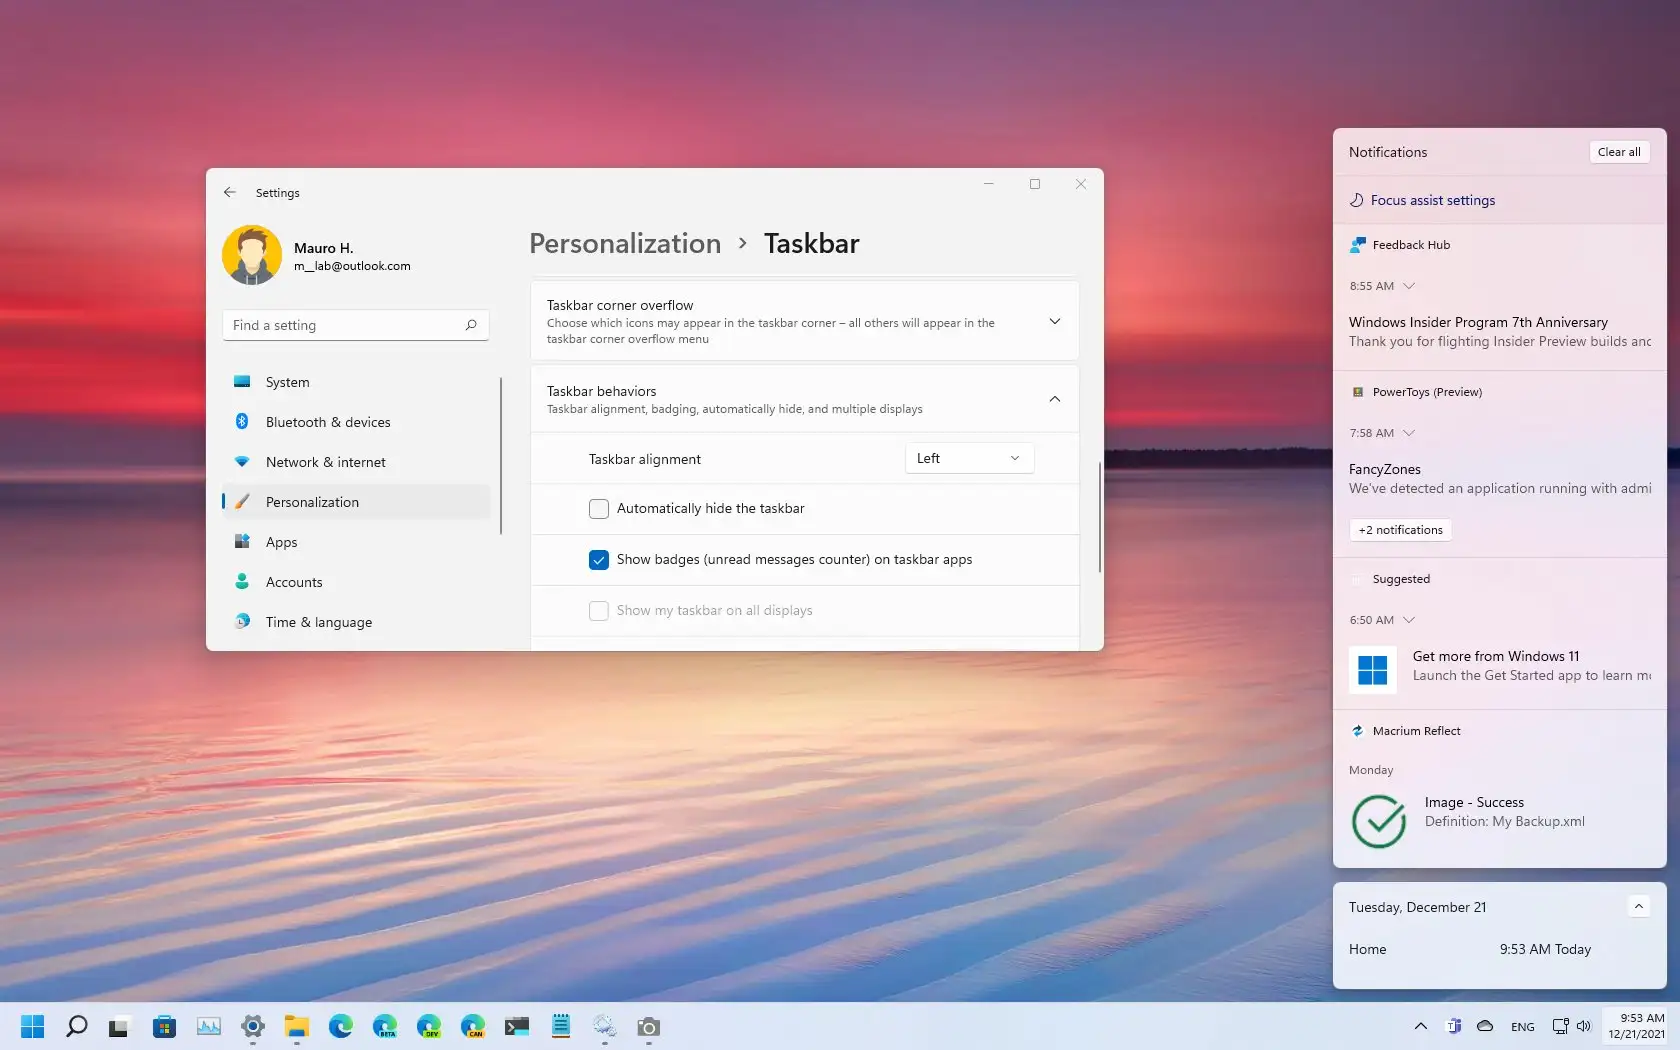Click the search magnifier in Find a setting
The width and height of the screenshot is (1680, 1050).
coord(471,325)
